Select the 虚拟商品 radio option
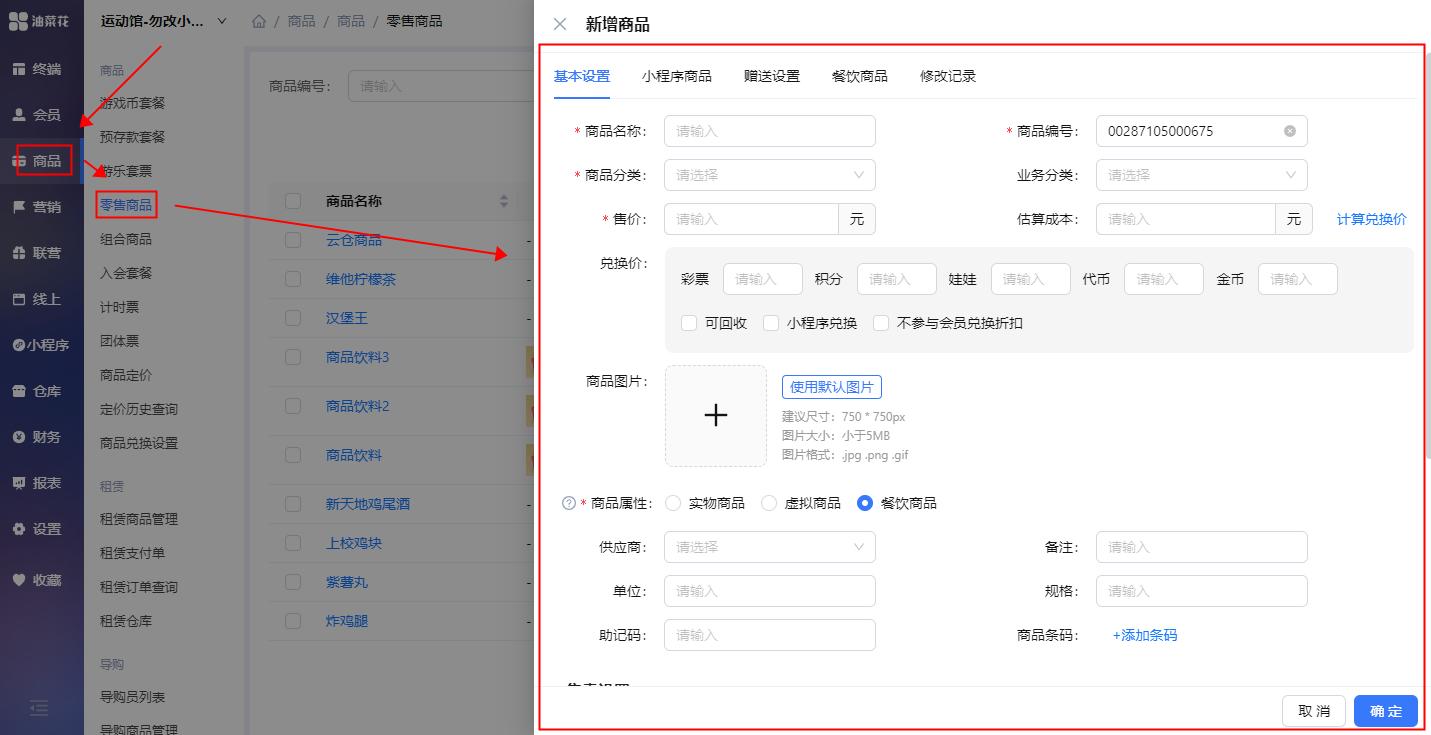 click(769, 503)
